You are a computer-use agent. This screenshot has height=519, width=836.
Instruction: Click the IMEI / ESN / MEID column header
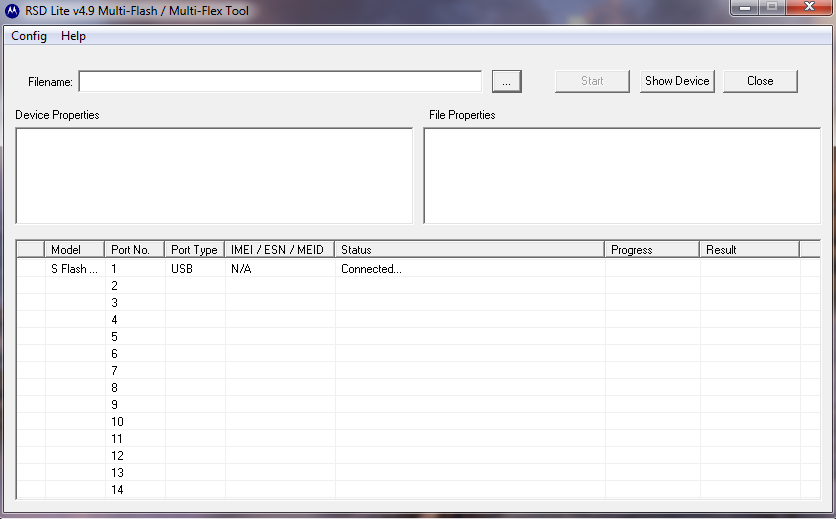[279, 250]
